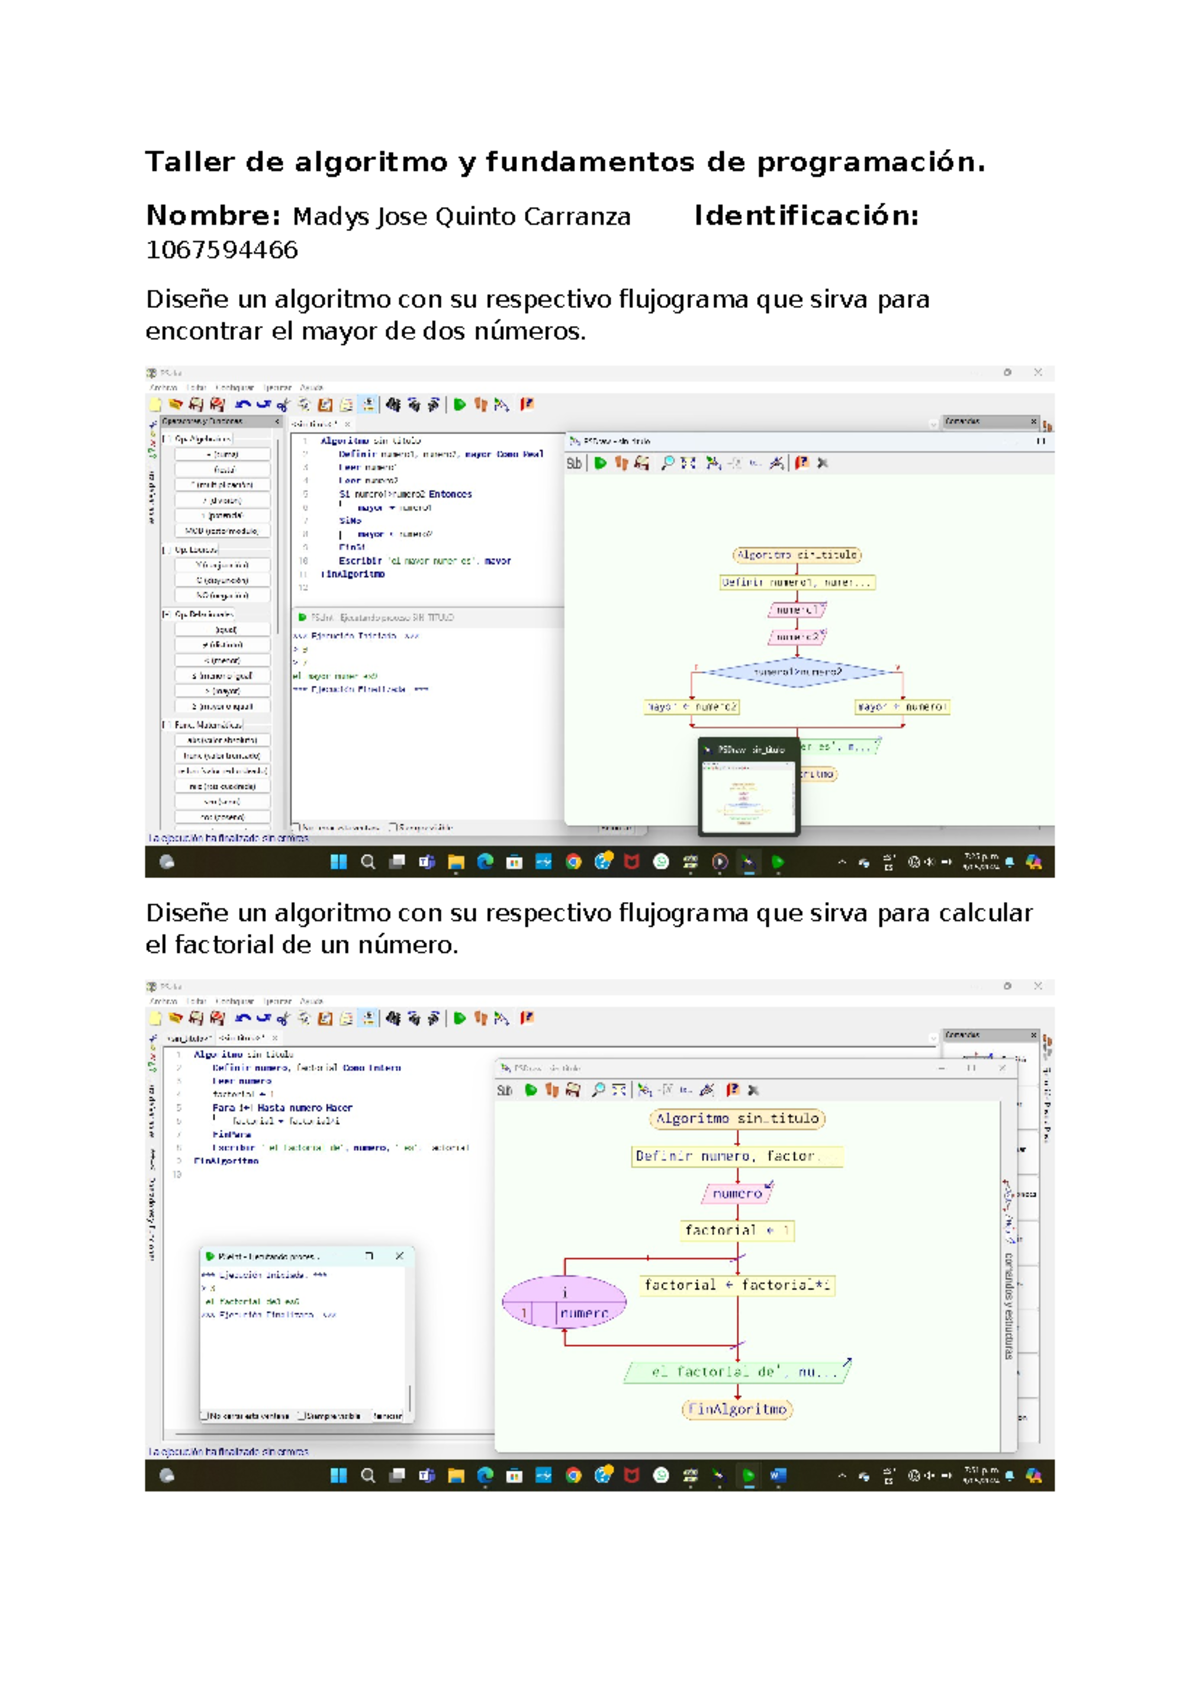1200x1696 pixels.
Task: Select first editor tab in factorial screenshot
Action: [x=189, y=1038]
